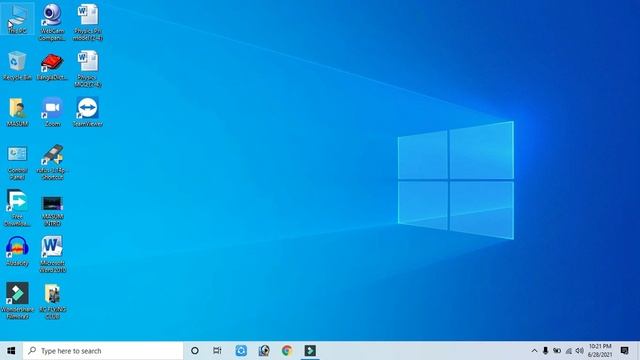
Task: Select the red Bangla Dictionary shortcut
Action: 52,66
